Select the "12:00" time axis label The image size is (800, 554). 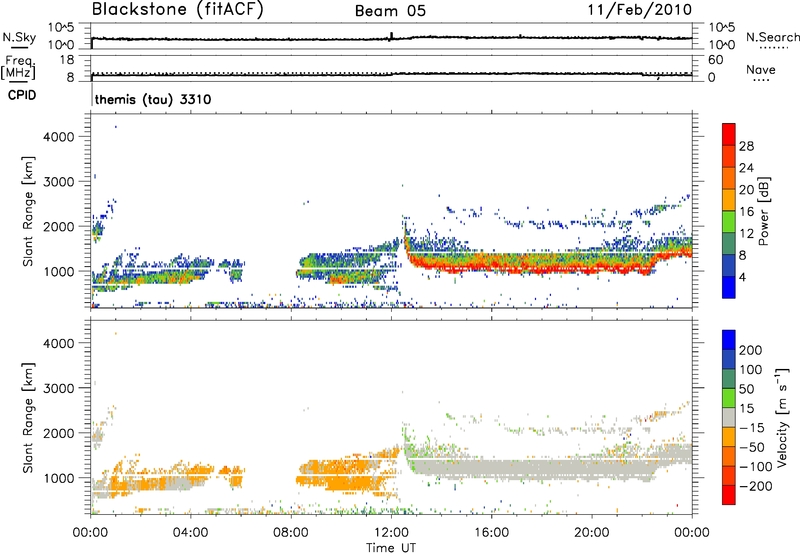391,533
